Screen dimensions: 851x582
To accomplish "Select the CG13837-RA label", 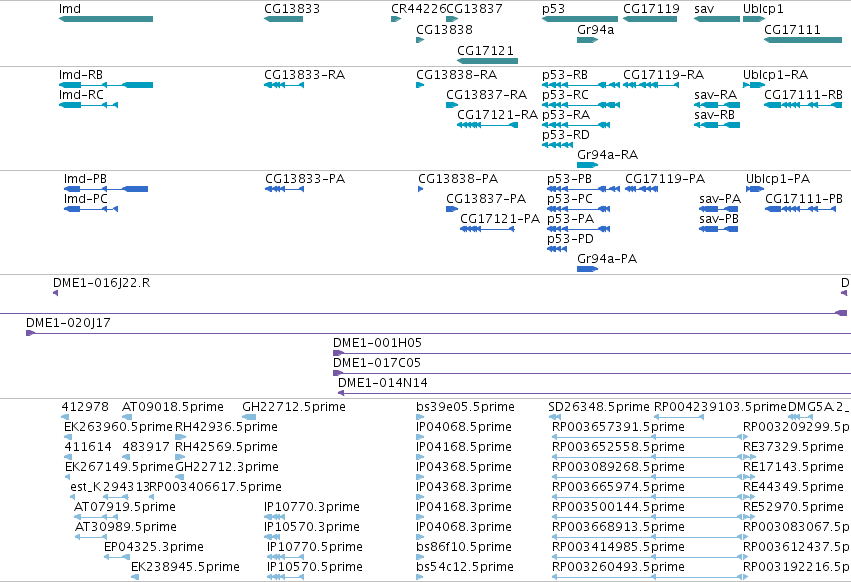I will (x=486, y=95).
